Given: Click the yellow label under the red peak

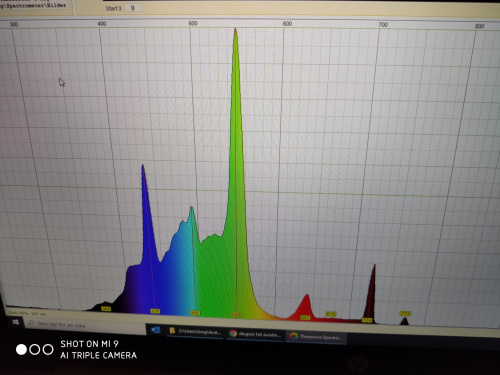Looking at the screenshot, I should (305, 318).
